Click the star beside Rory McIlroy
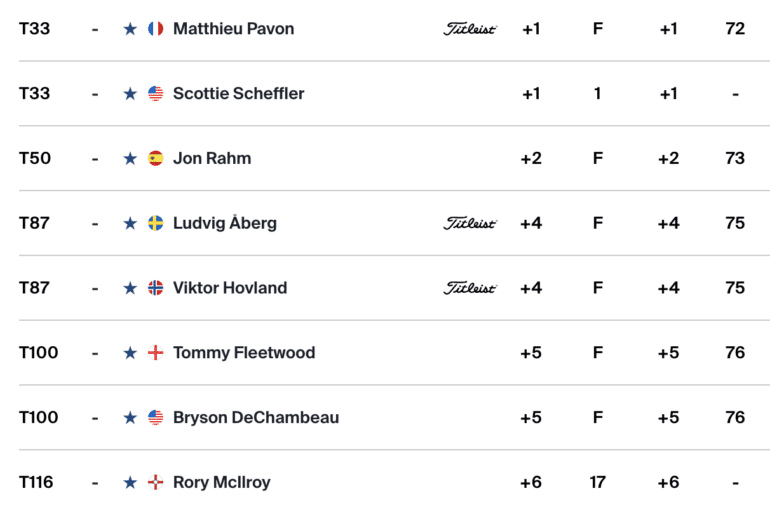Image resolution: width=770 pixels, height=512 pixels. point(130,483)
